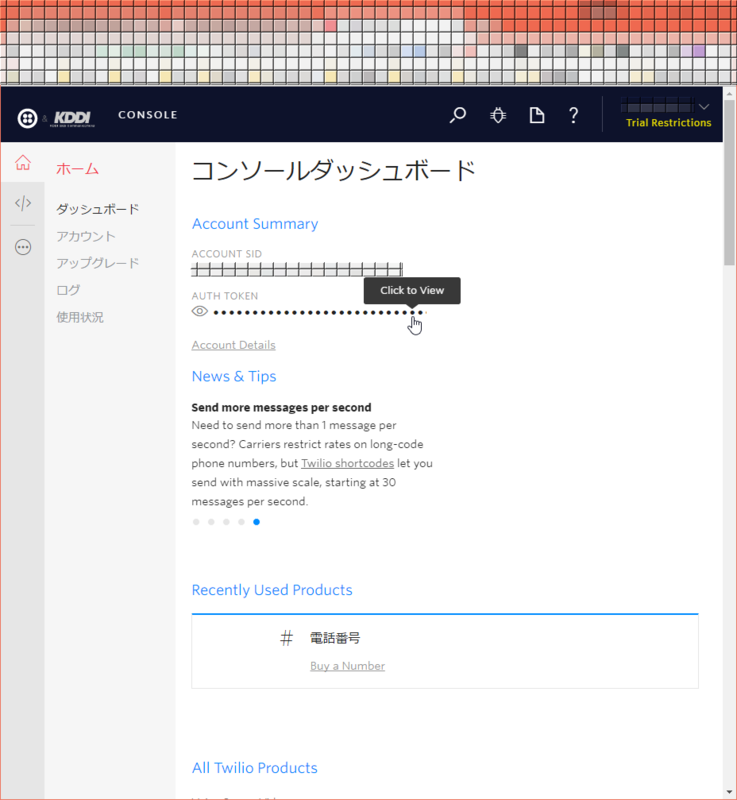The width and height of the screenshot is (737, 800).
Task: Open the code brackets sidebar icon
Action: click(x=23, y=203)
